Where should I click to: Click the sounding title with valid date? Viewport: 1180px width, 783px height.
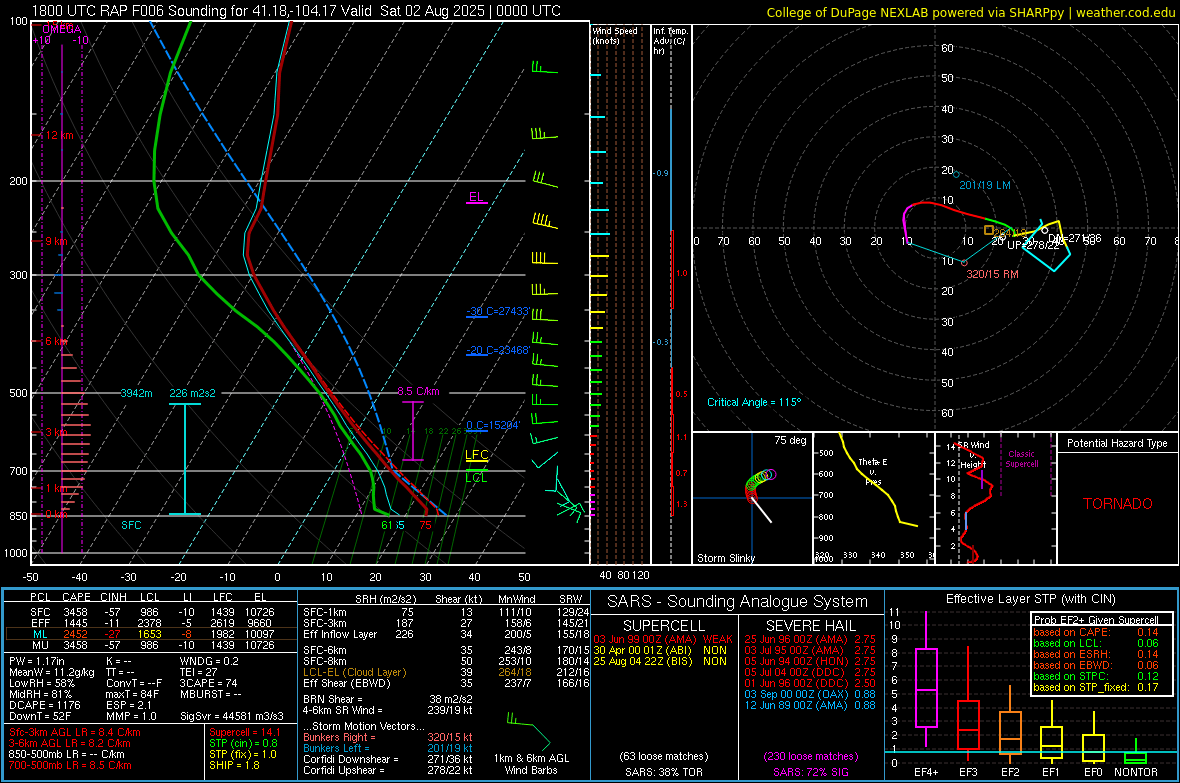point(296,11)
